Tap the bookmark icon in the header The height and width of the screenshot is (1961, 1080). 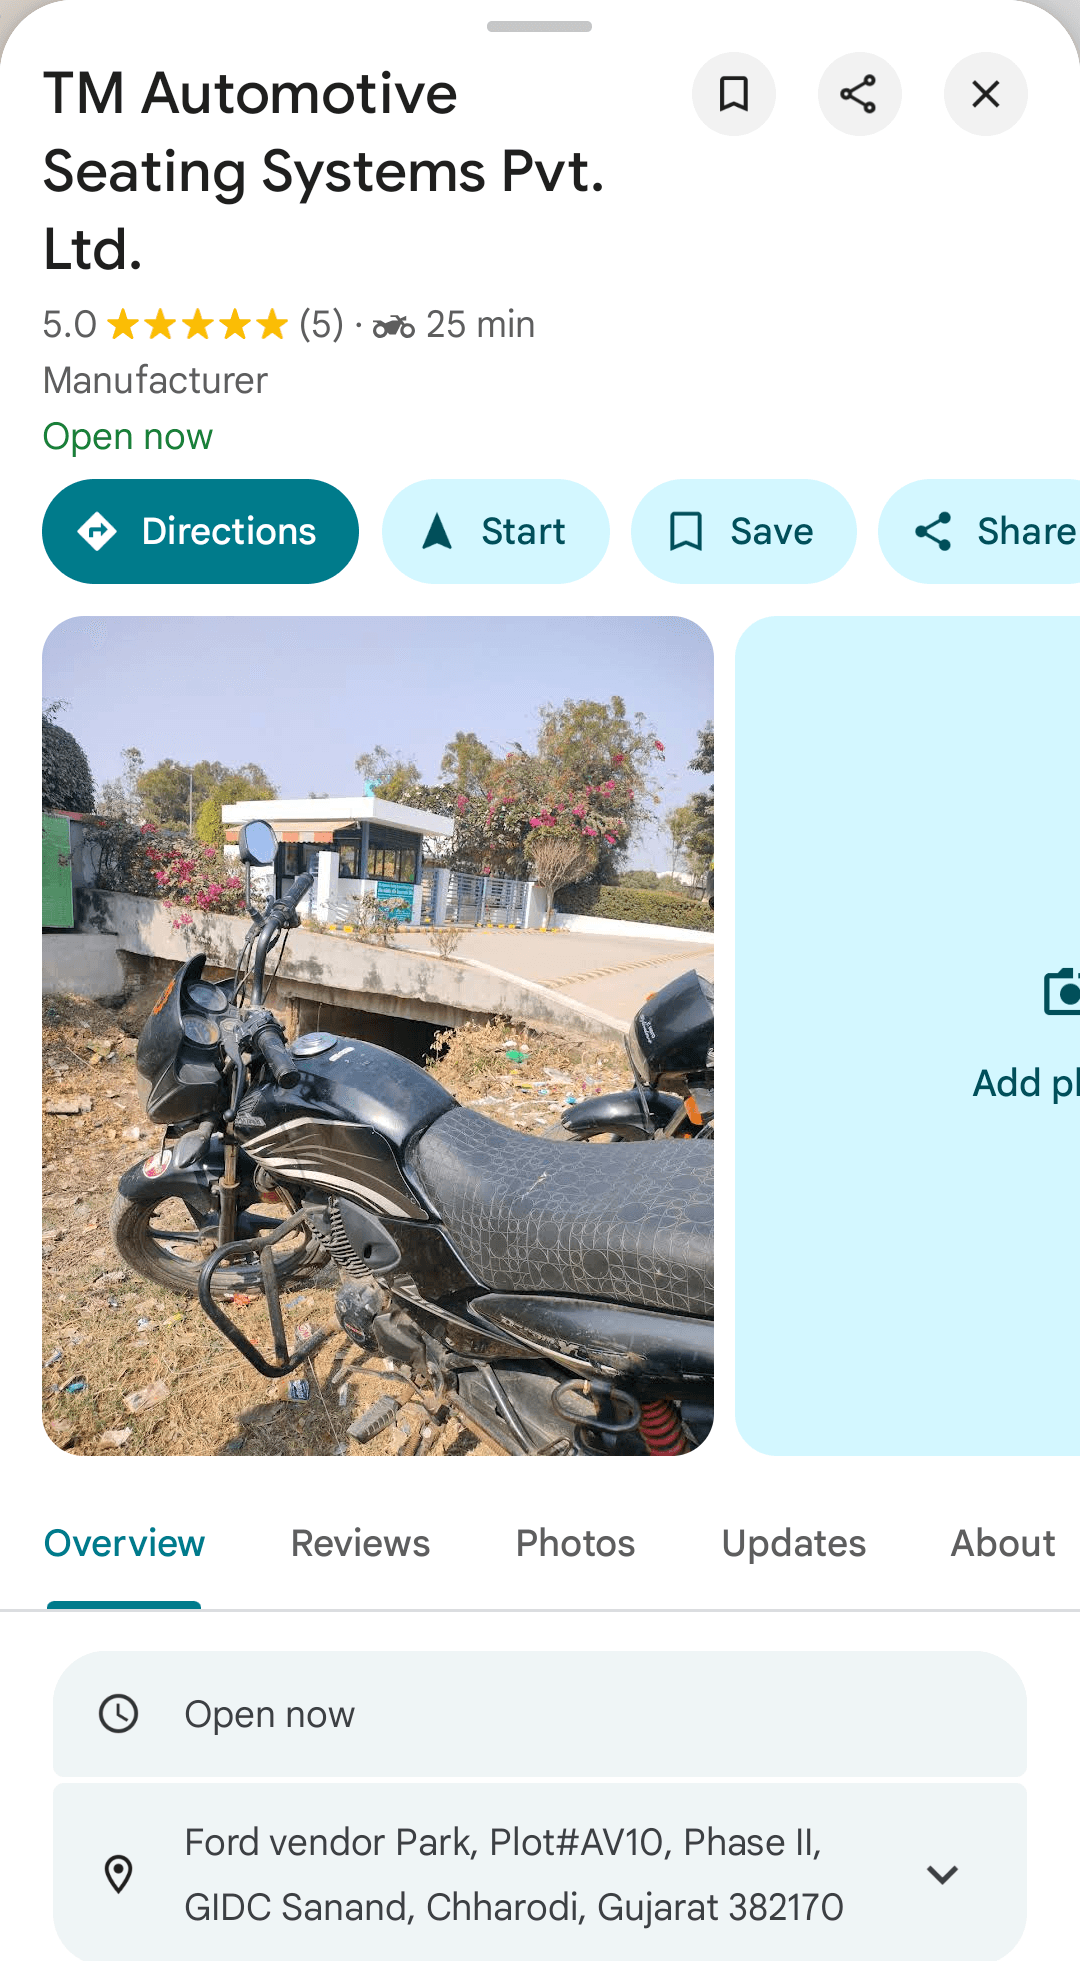coord(734,94)
